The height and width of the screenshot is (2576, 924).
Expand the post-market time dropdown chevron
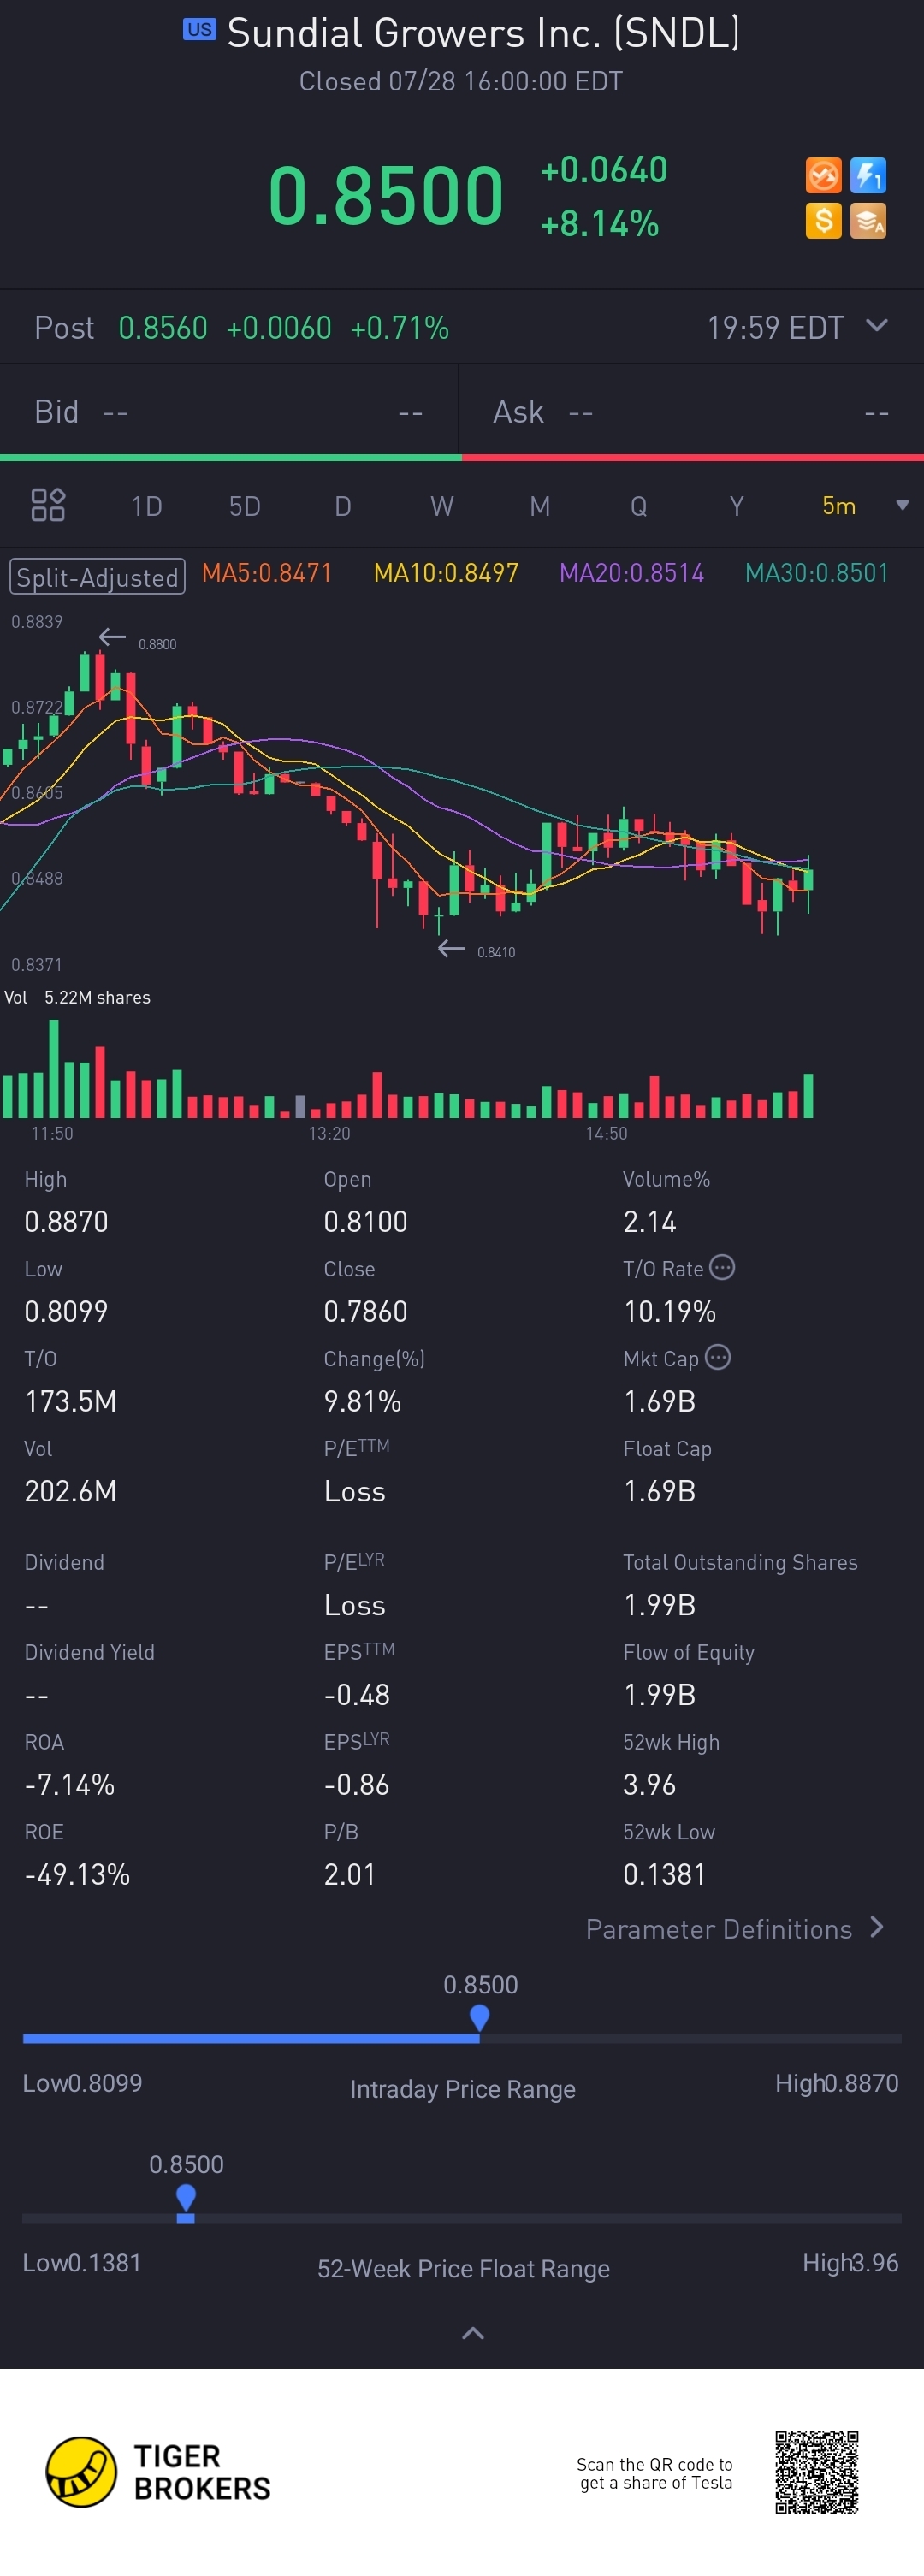click(x=876, y=326)
